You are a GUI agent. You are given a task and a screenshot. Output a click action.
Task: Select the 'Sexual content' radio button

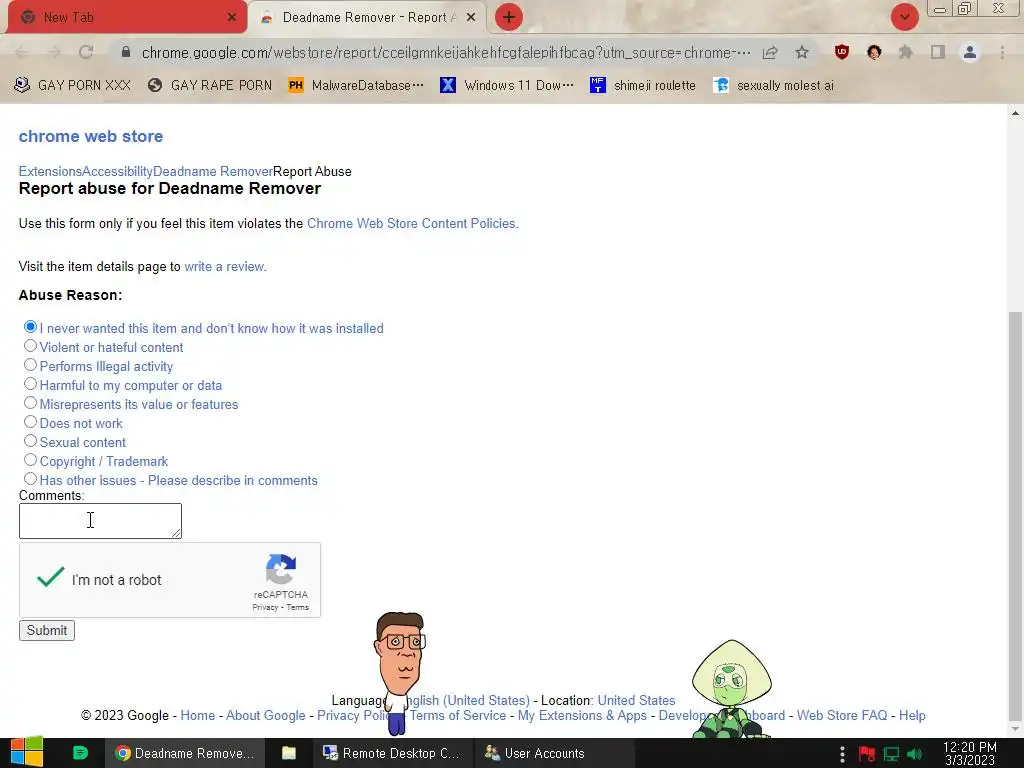(x=30, y=441)
